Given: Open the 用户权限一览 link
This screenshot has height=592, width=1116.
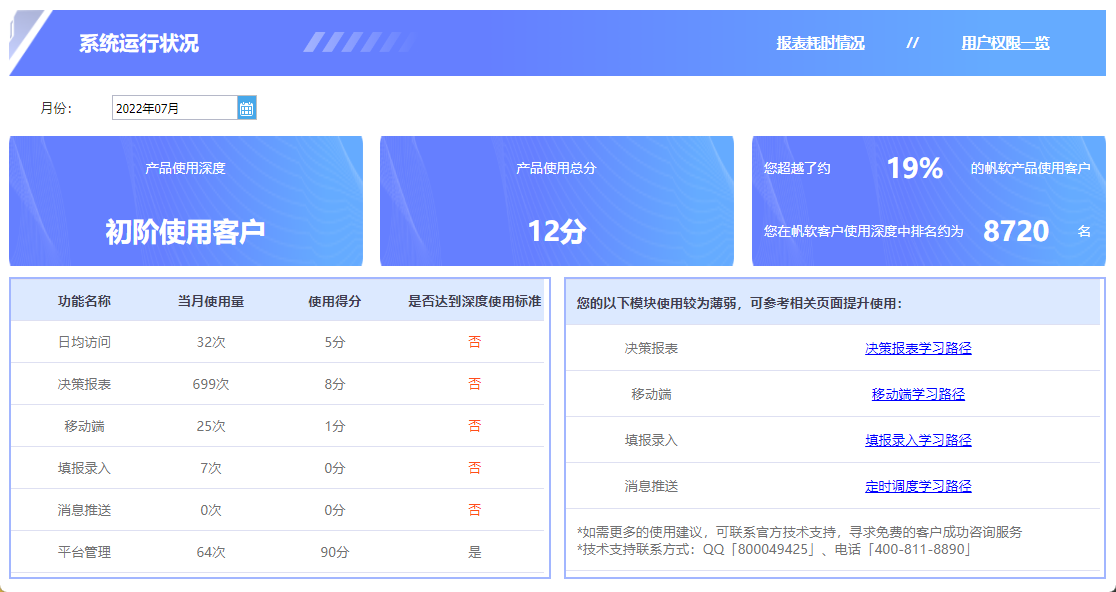Looking at the screenshot, I should tap(1005, 43).
